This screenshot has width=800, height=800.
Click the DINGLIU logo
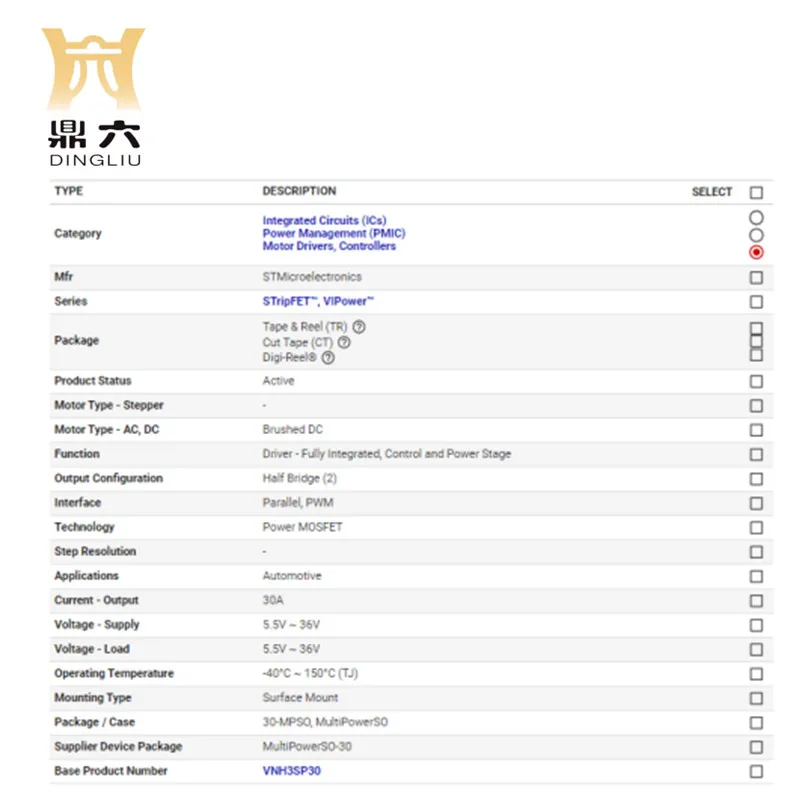point(95,97)
